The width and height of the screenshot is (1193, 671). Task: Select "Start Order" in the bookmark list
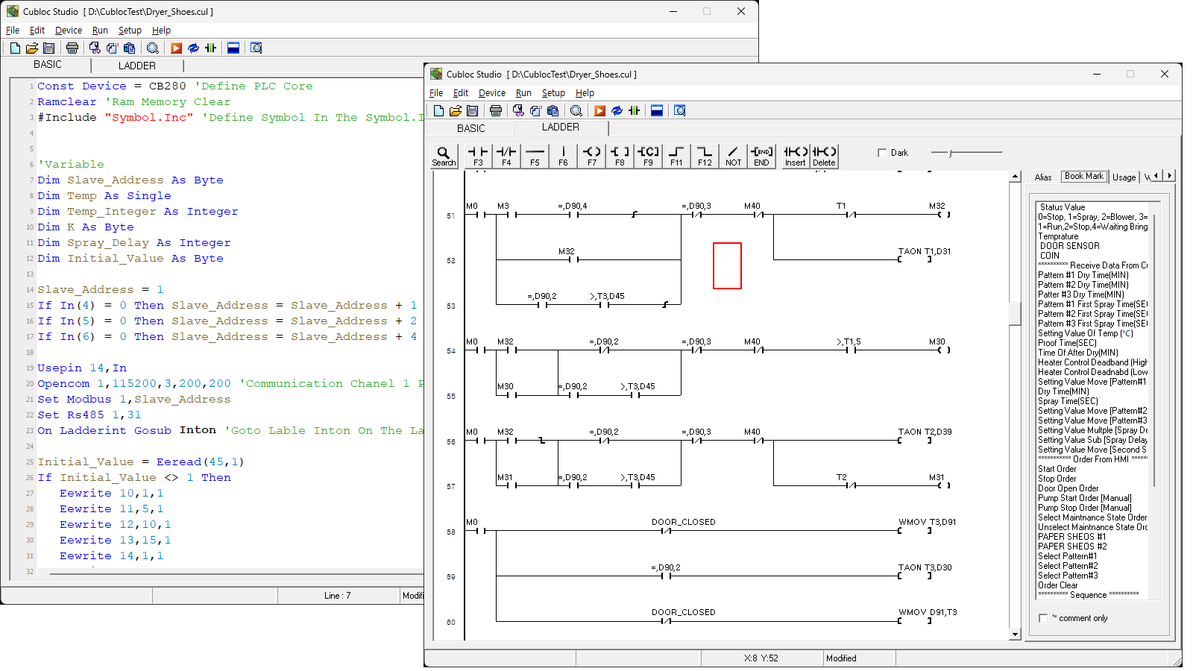tap(1057, 469)
